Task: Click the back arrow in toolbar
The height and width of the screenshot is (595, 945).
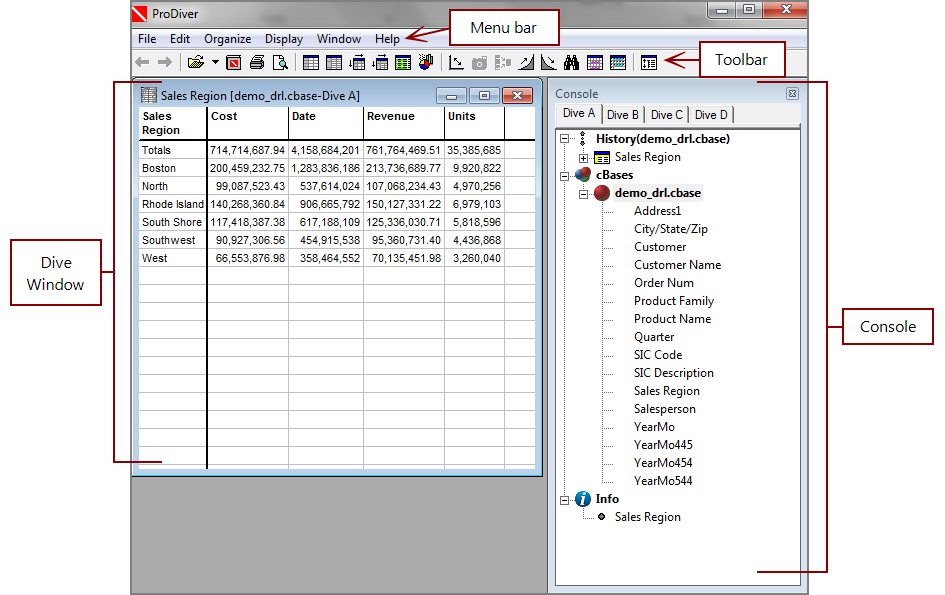Action: [142, 63]
